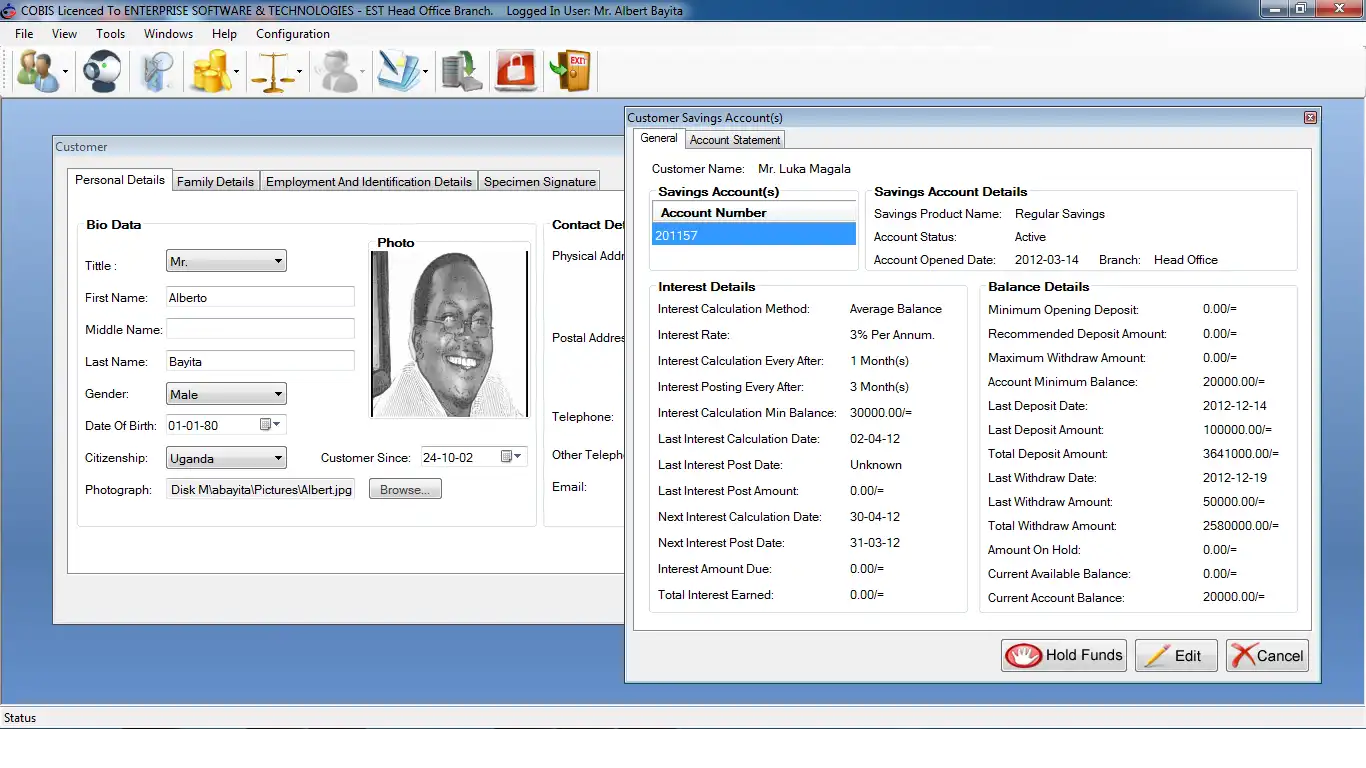Click the red padlock lock toolbar icon
1366x768 pixels.
point(516,71)
